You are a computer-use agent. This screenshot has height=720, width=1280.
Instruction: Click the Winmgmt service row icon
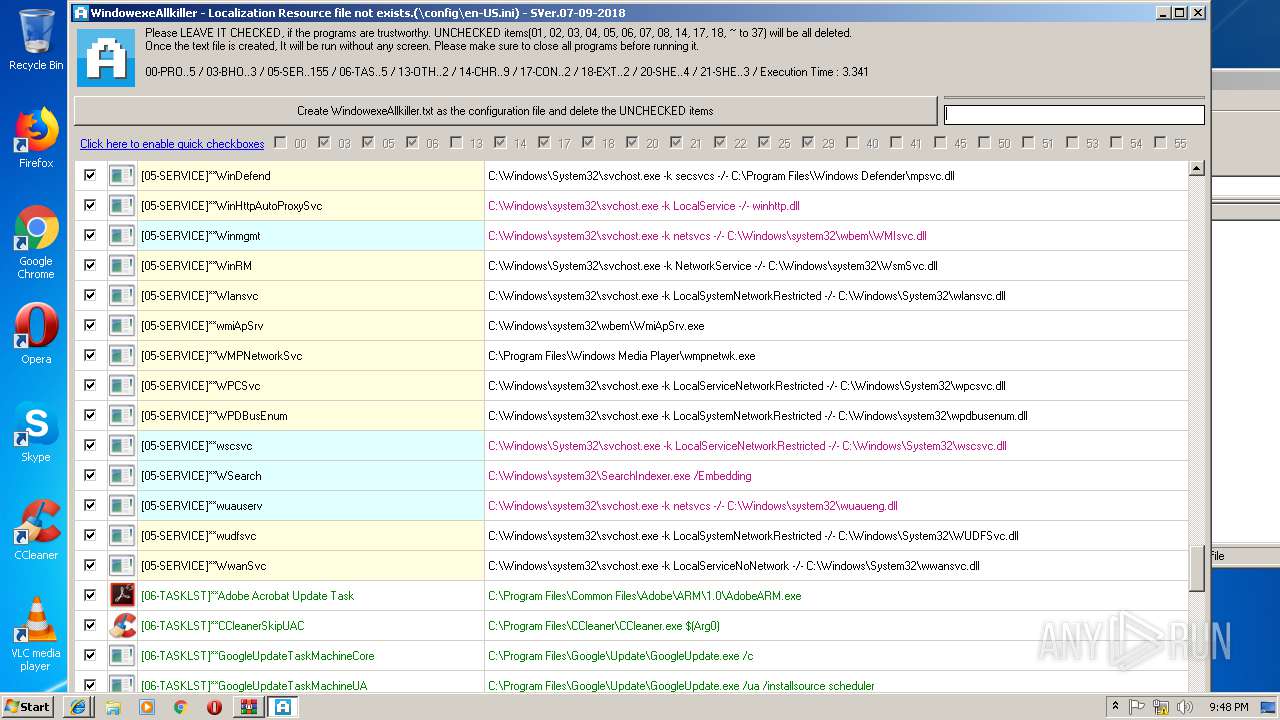[122, 235]
